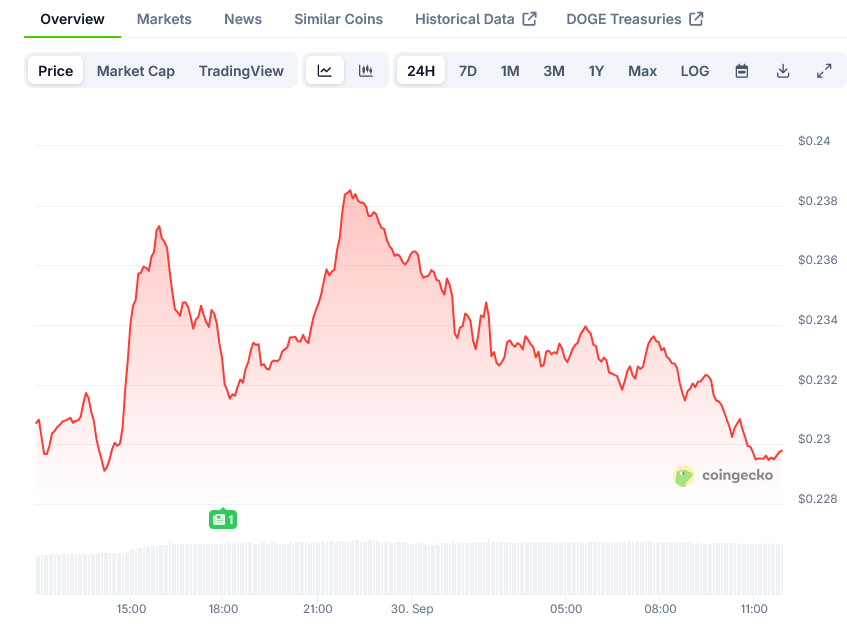The image size is (847, 629).
Task: Download chart data icon
Action: (x=783, y=71)
